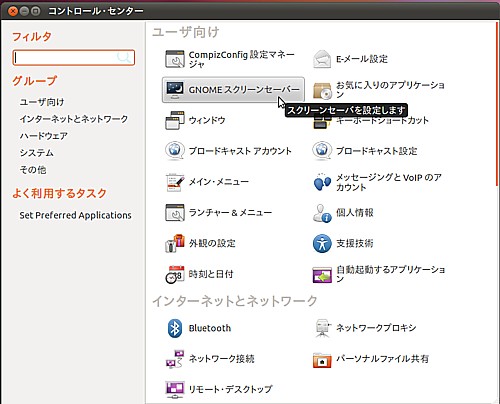
Task: Select the ユーザ向け group in the sidebar
Action: pyautogui.click(x=42, y=102)
